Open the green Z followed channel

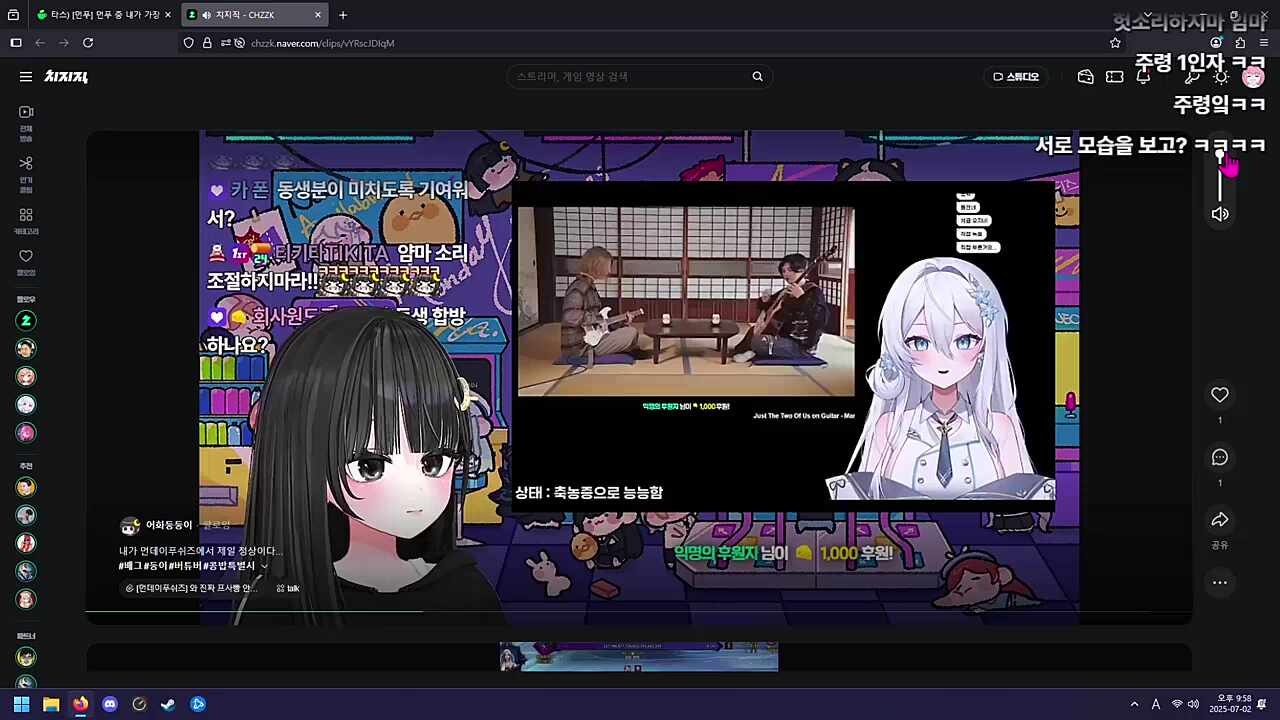click(26, 320)
